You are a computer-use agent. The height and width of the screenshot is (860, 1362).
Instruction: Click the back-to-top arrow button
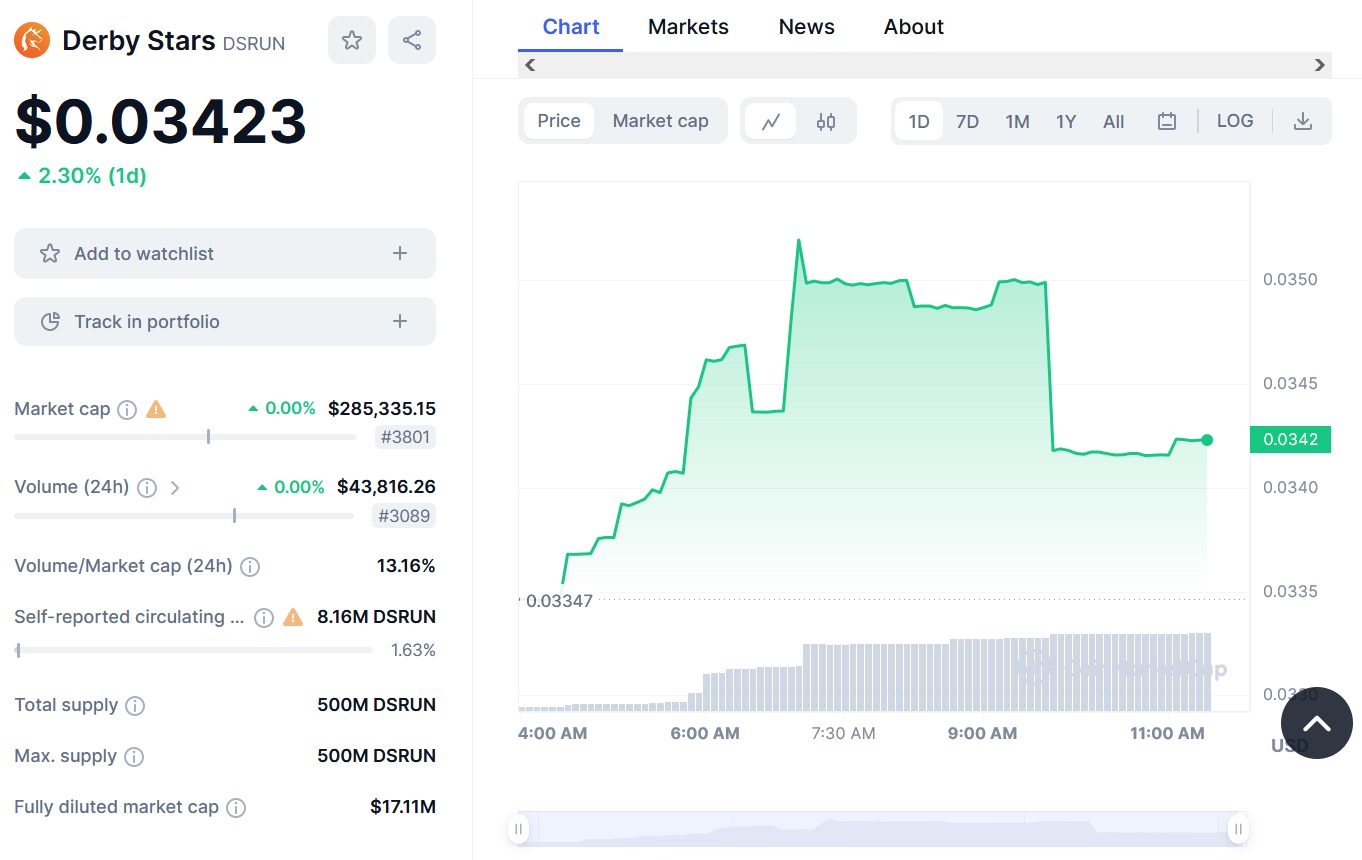pos(1317,723)
